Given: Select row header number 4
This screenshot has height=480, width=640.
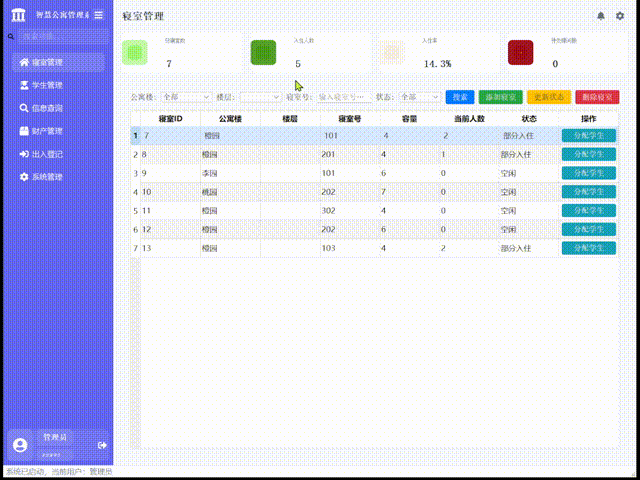Looking at the screenshot, I should coord(136,192).
